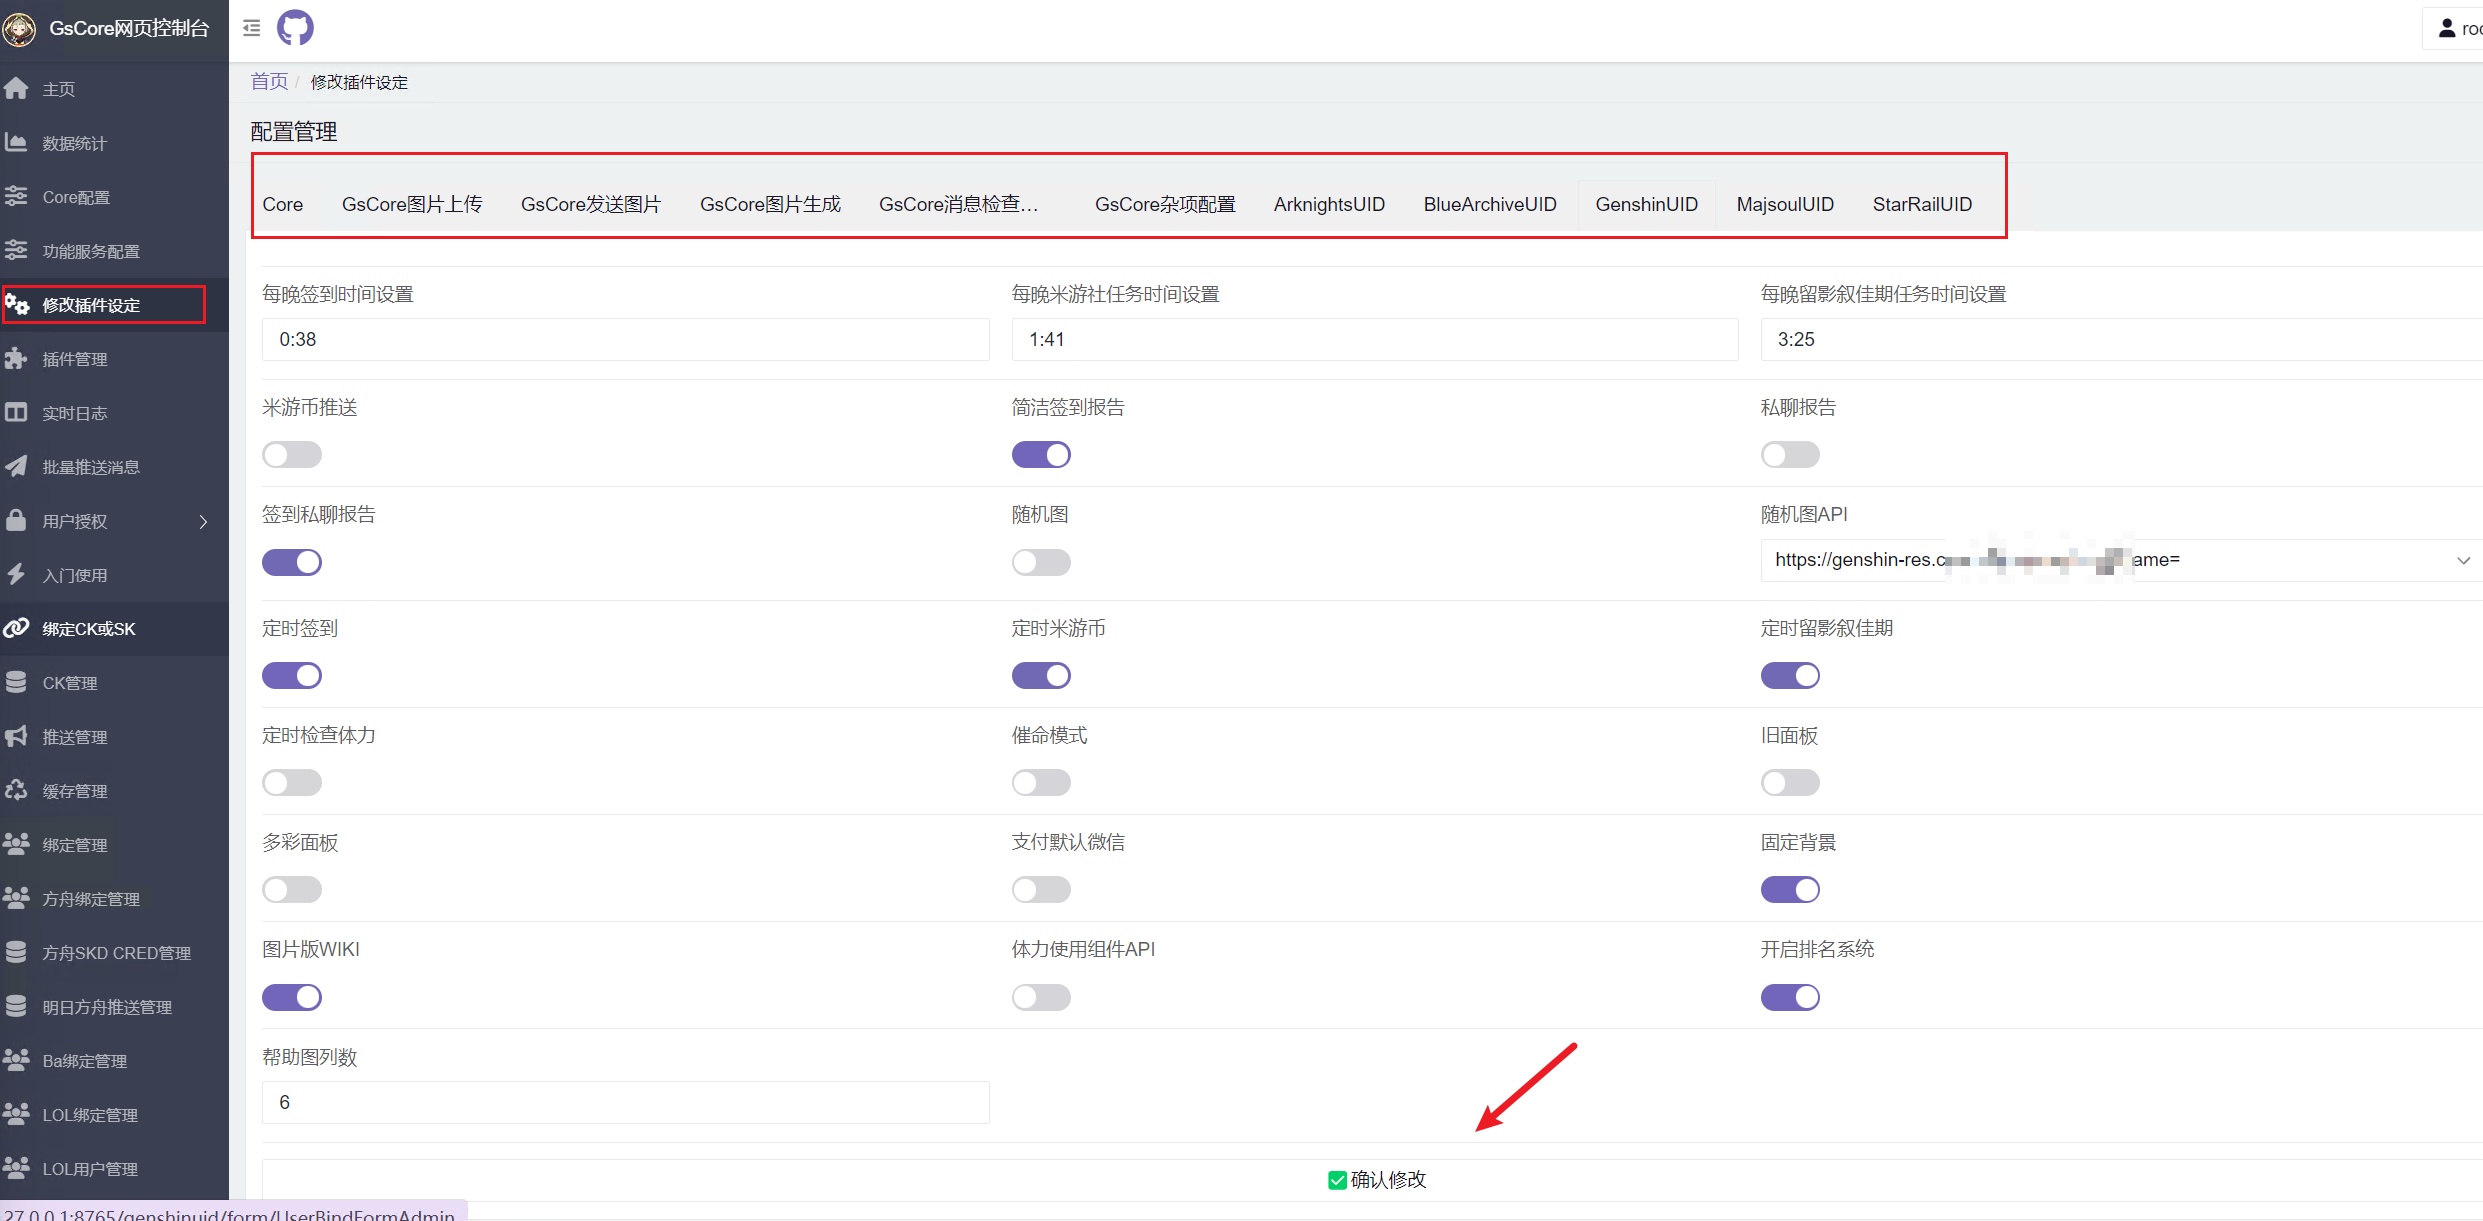Click the sliders icon beside Core配置
The height and width of the screenshot is (1221, 2483).
tap(16, 197)
